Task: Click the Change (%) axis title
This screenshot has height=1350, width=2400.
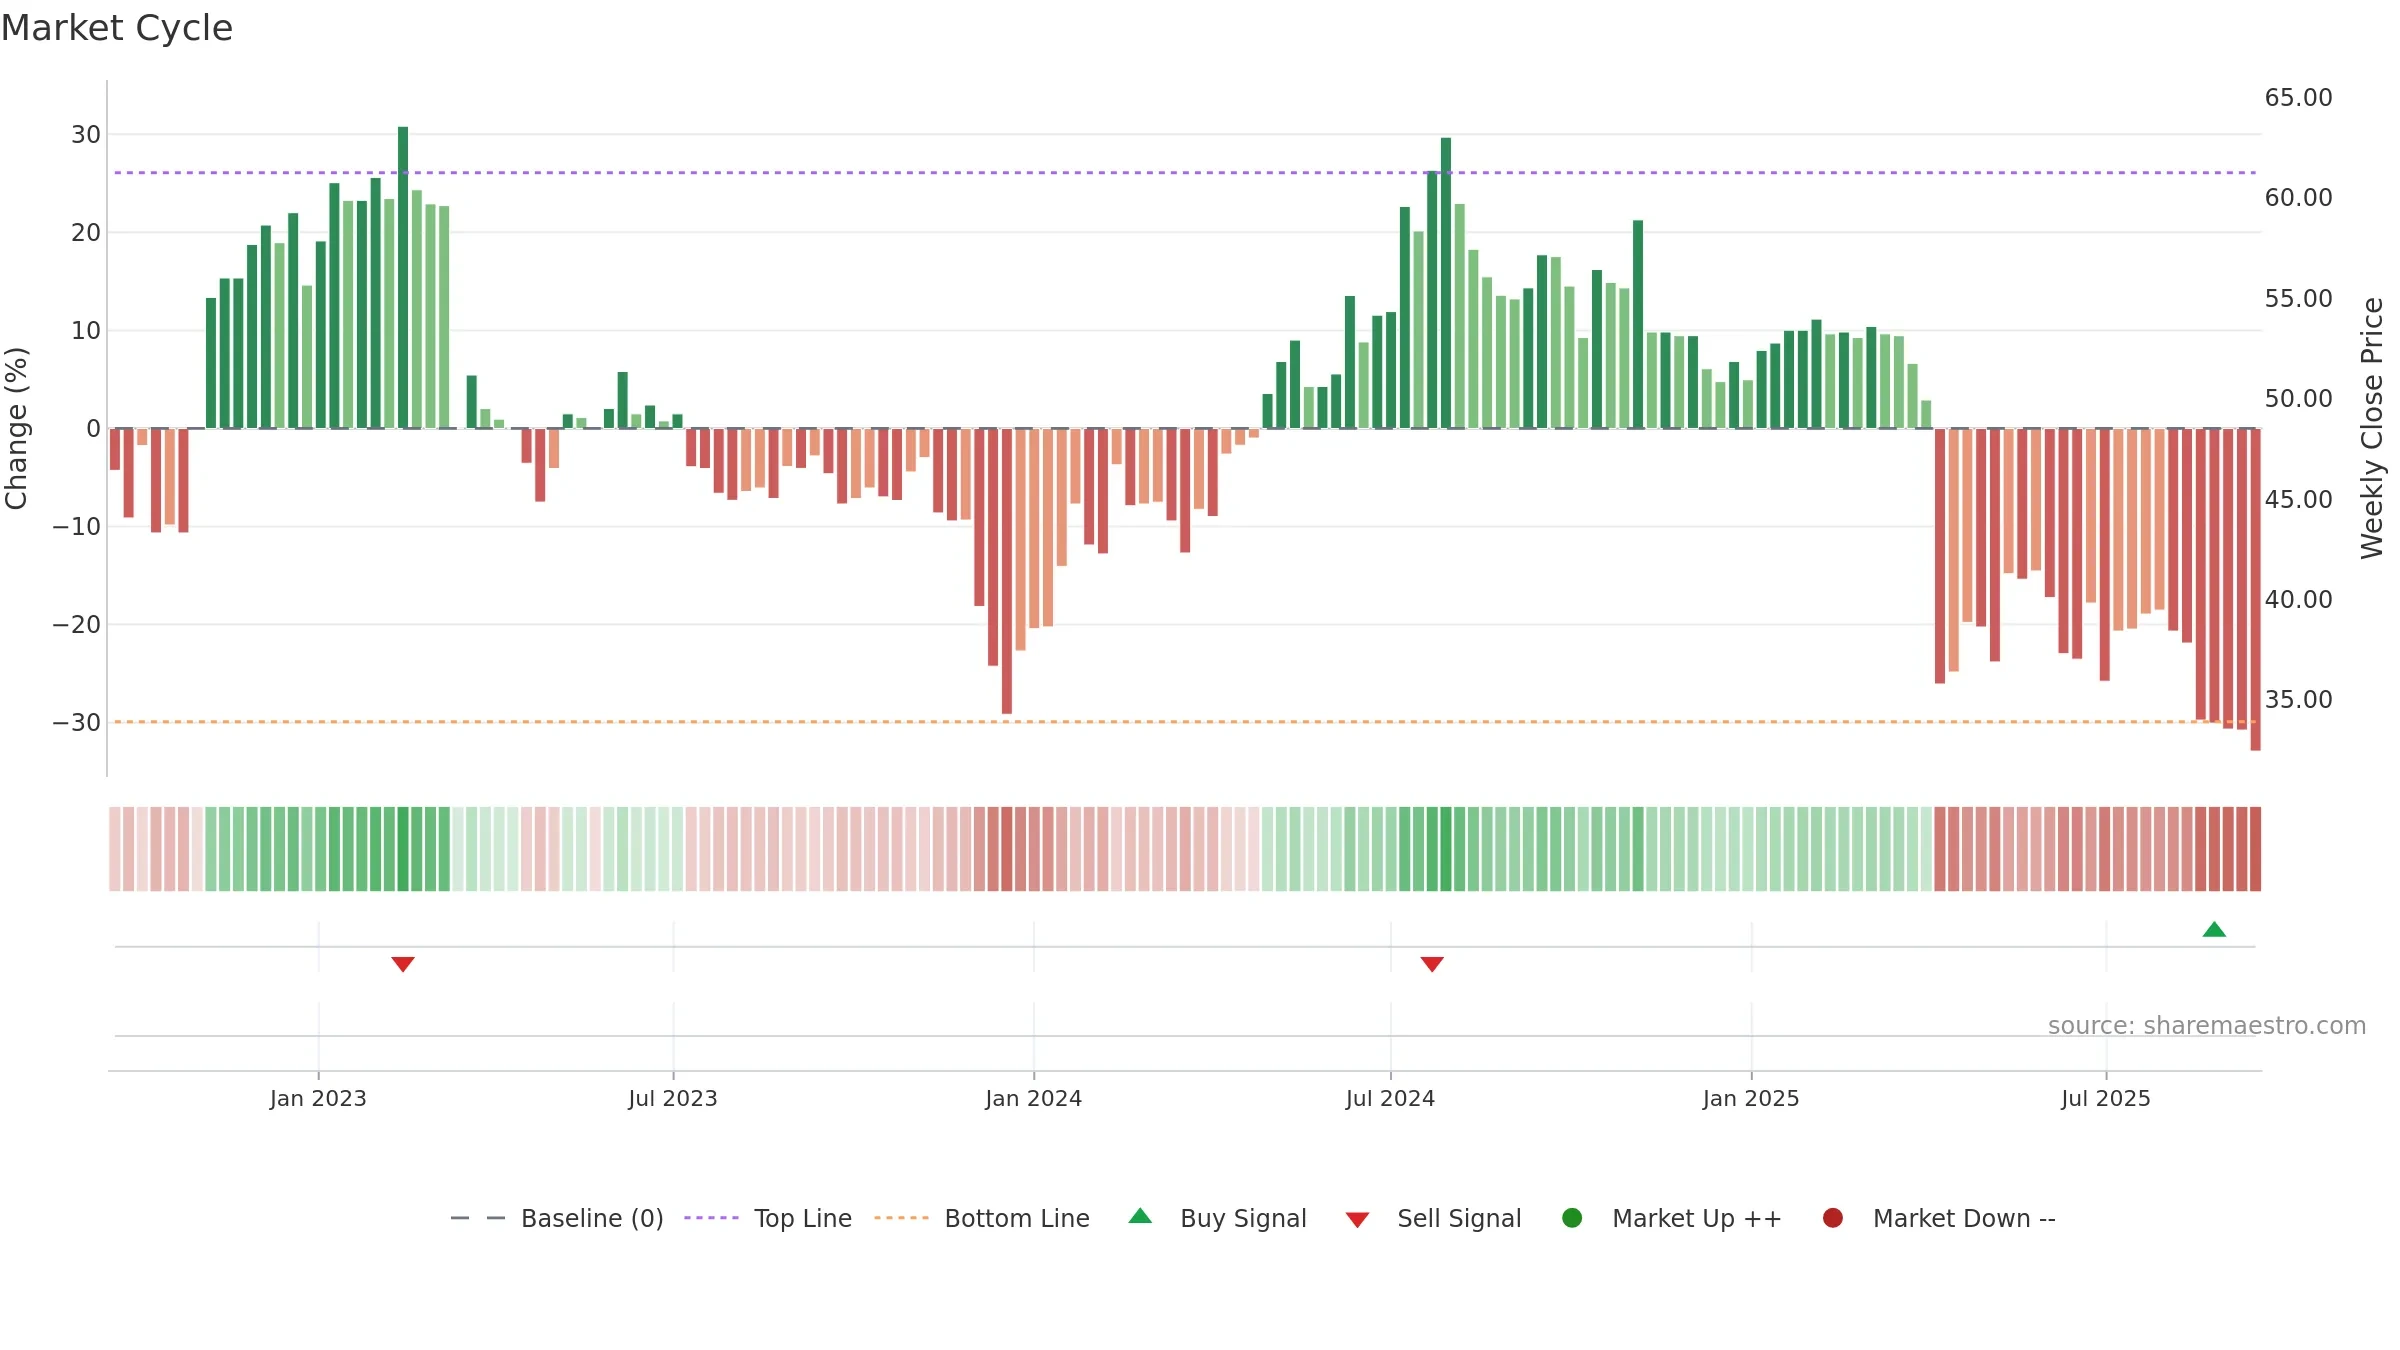Action: pos(17,428)
